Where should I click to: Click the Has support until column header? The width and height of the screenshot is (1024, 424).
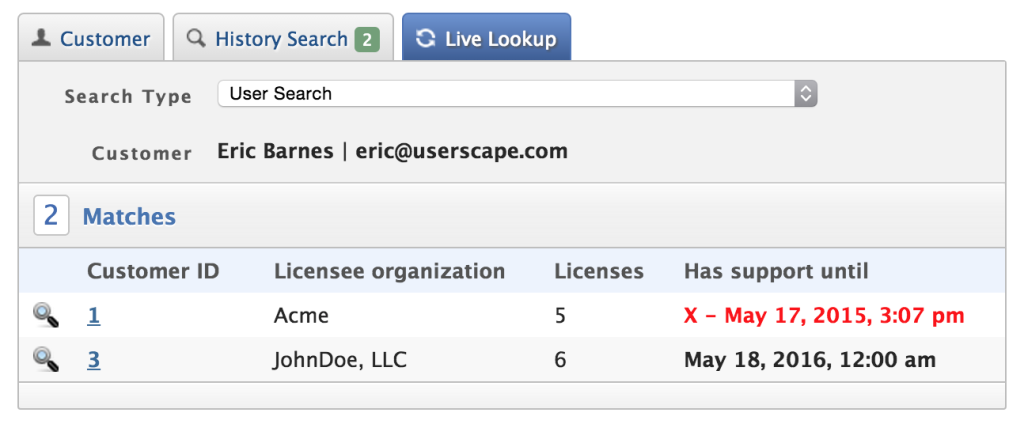pos(776,271)
